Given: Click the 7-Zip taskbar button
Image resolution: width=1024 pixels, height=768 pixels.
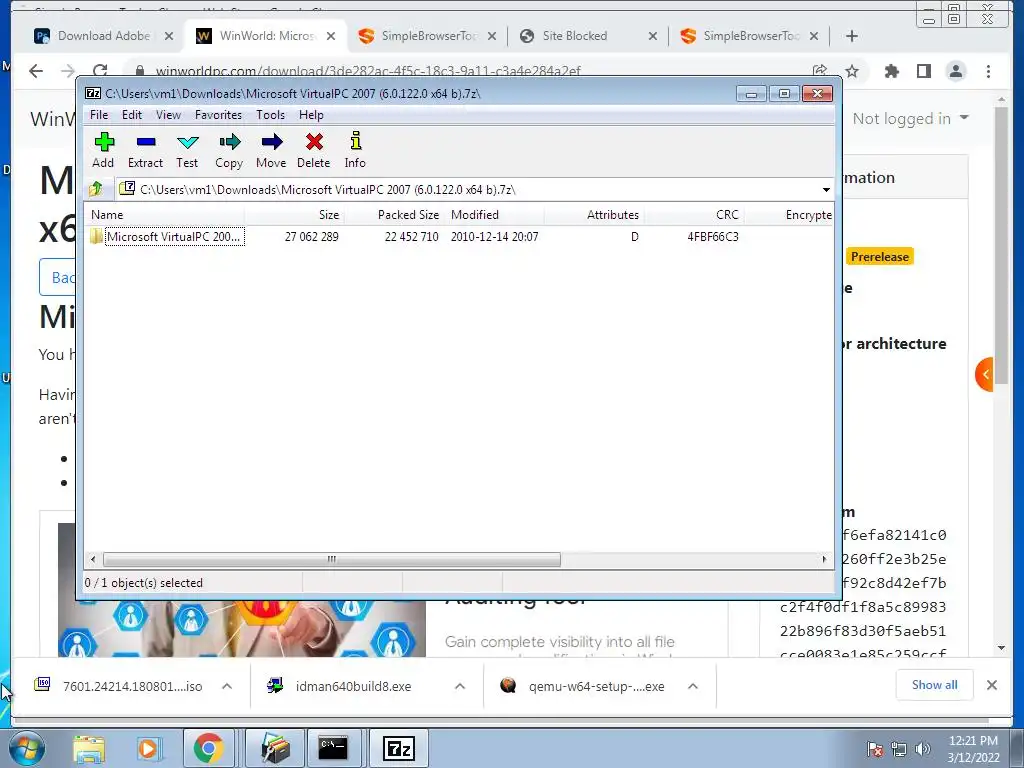Looking at the screenshot, I should pyautogui.click(x=399, y=748).
